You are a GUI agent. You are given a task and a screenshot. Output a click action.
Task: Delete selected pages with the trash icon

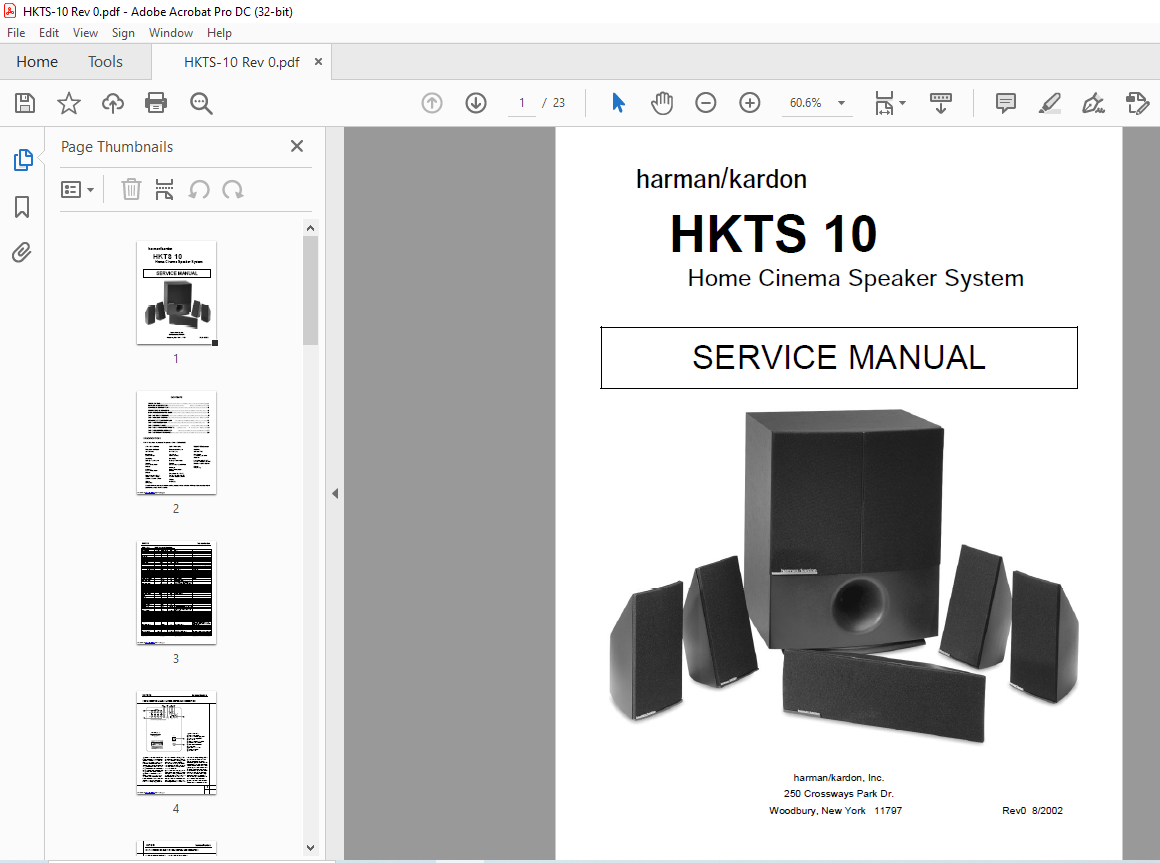[x=131, y=189]
